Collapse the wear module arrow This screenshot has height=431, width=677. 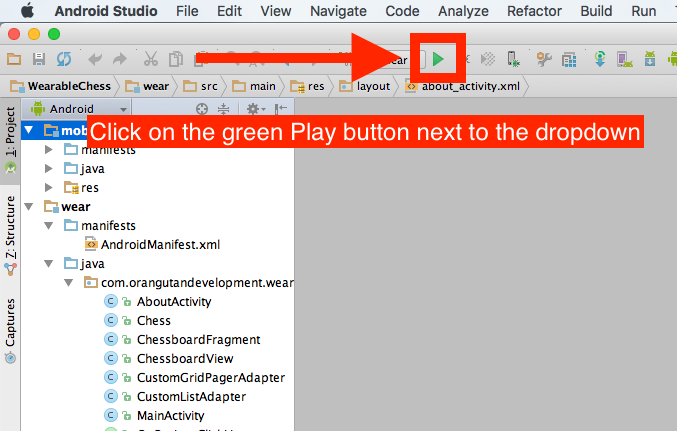pyautogui.click(x=28, y=206)
